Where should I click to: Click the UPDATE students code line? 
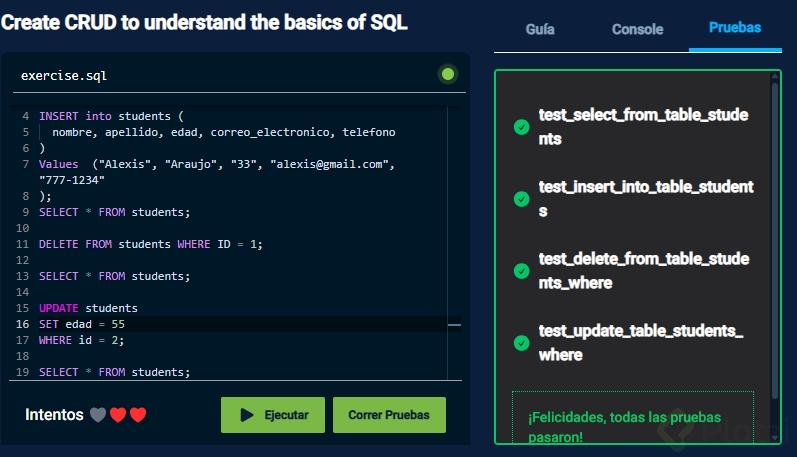pyautogui.click(x=88, y=308)
